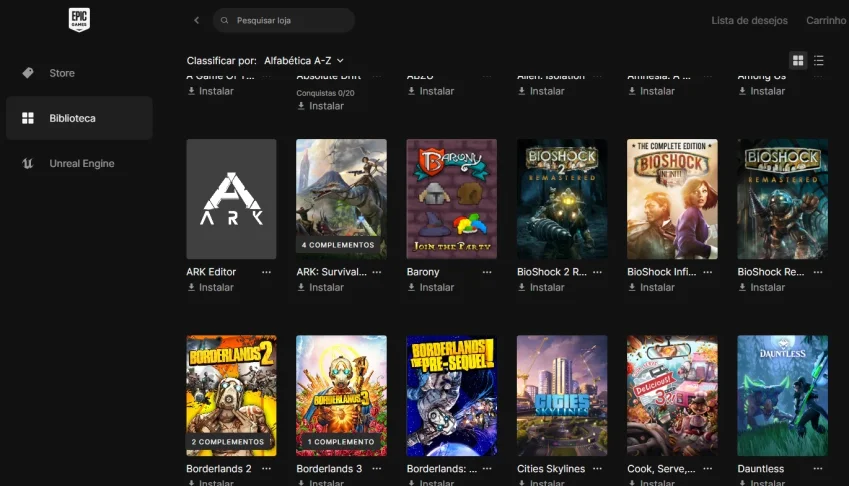Show 2 Complementos for Borderlands 2

(x=228, y=442)
